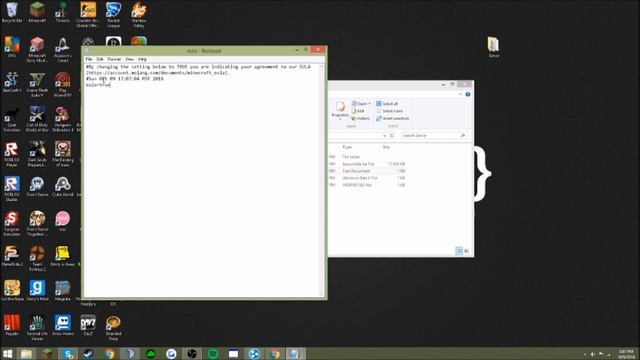Launch the Second Life Viewer shortcut
The height and width of the screenshot is (360, 640).
[x=37, y=328]
